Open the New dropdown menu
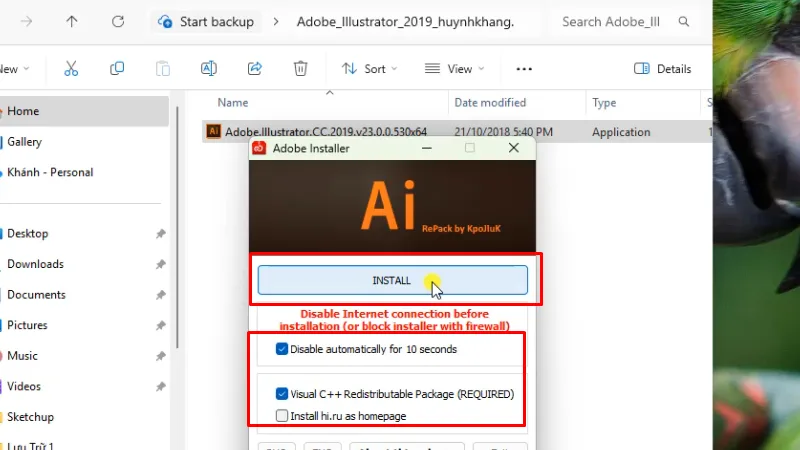Screen dimensions: 800x450 click(x=14, y=69)
